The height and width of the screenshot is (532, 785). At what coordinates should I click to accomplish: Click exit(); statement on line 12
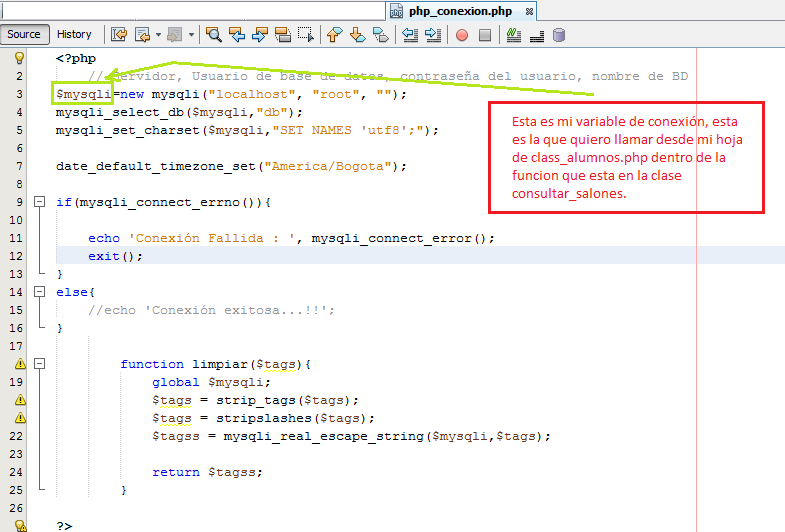click(x=116, y=256)
